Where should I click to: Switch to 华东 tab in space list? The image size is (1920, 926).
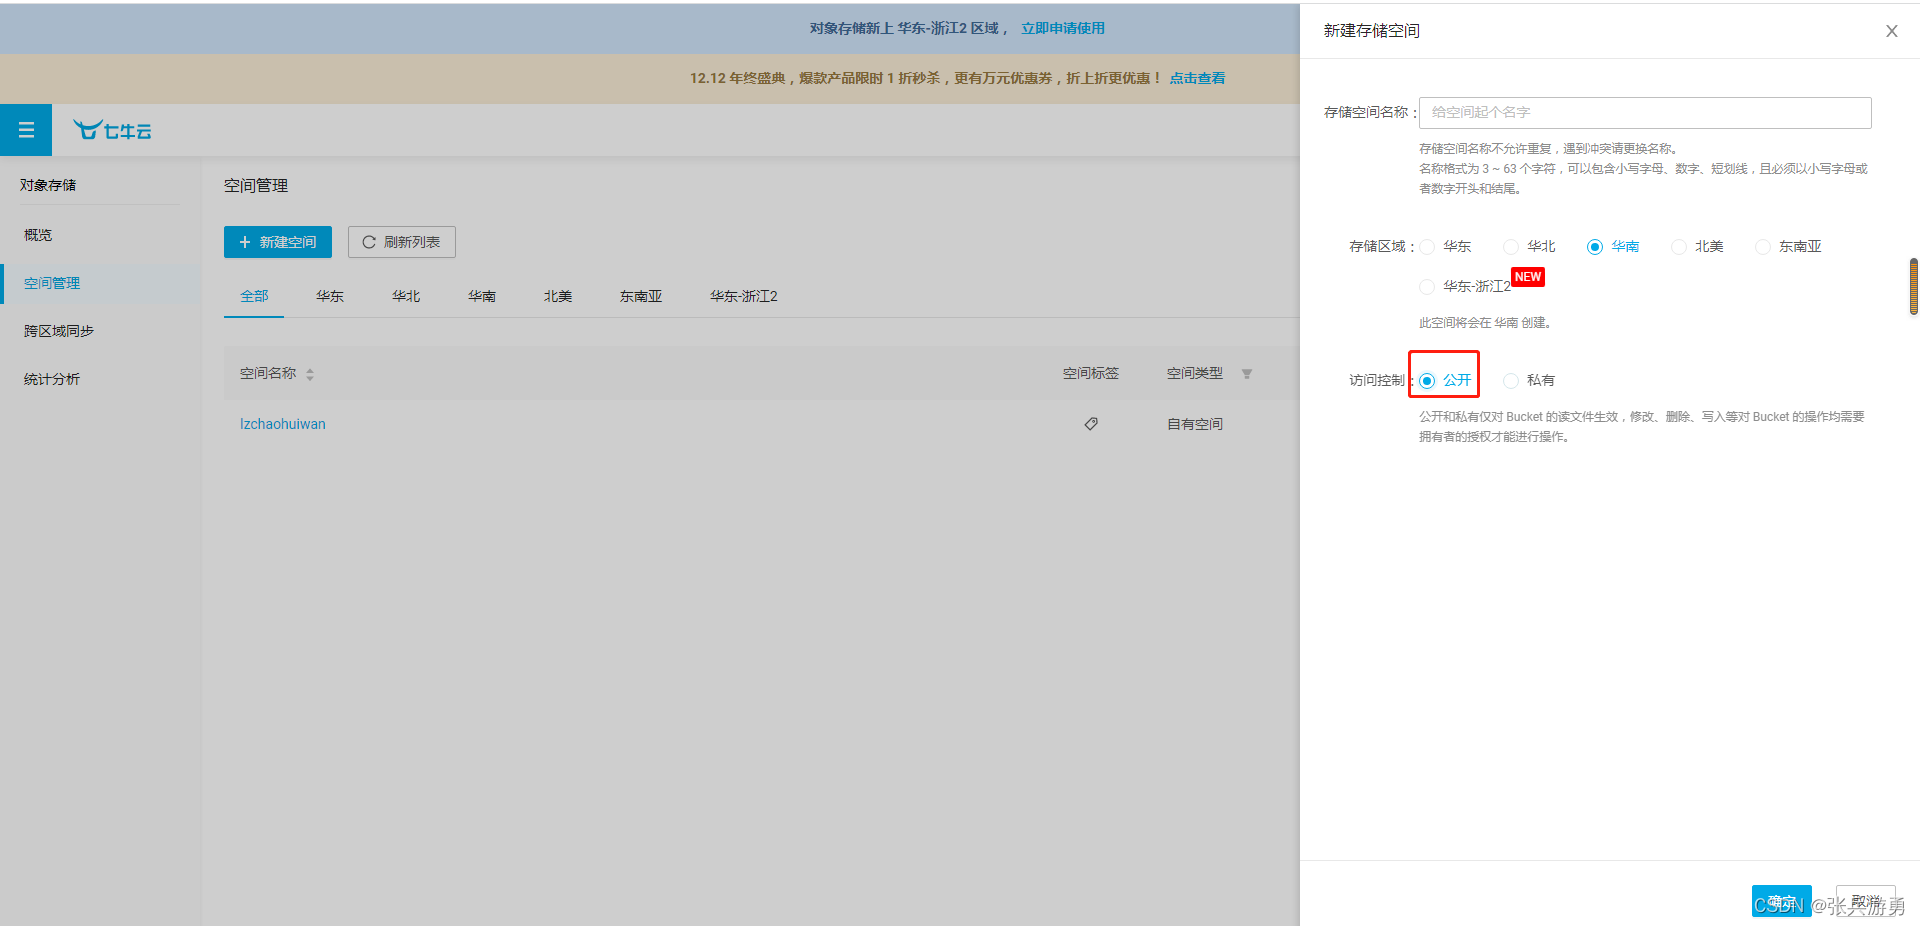coord(330,296)
